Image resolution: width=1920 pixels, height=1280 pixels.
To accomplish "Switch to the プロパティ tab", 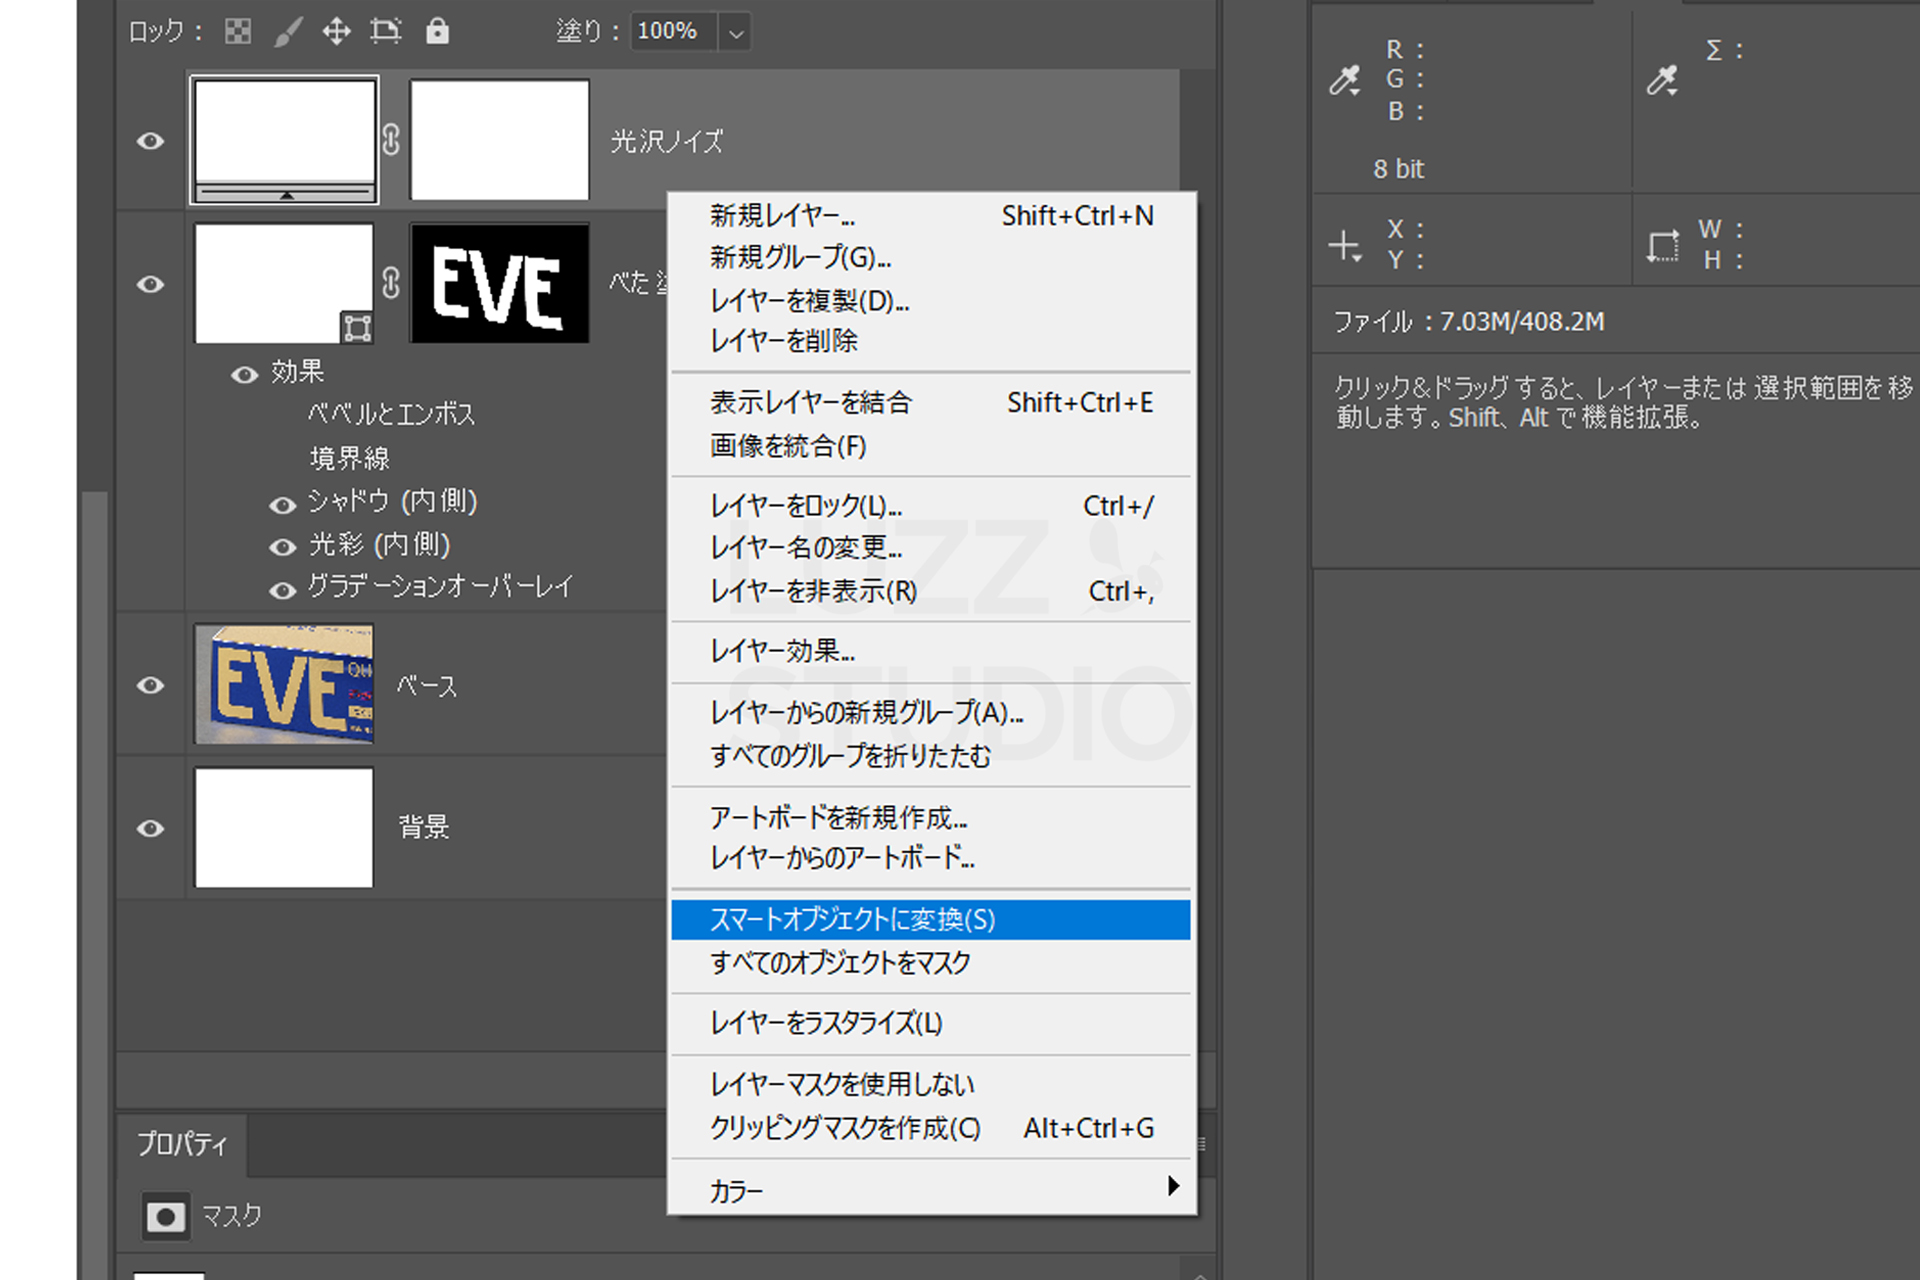I will (x=182, y=1144).
